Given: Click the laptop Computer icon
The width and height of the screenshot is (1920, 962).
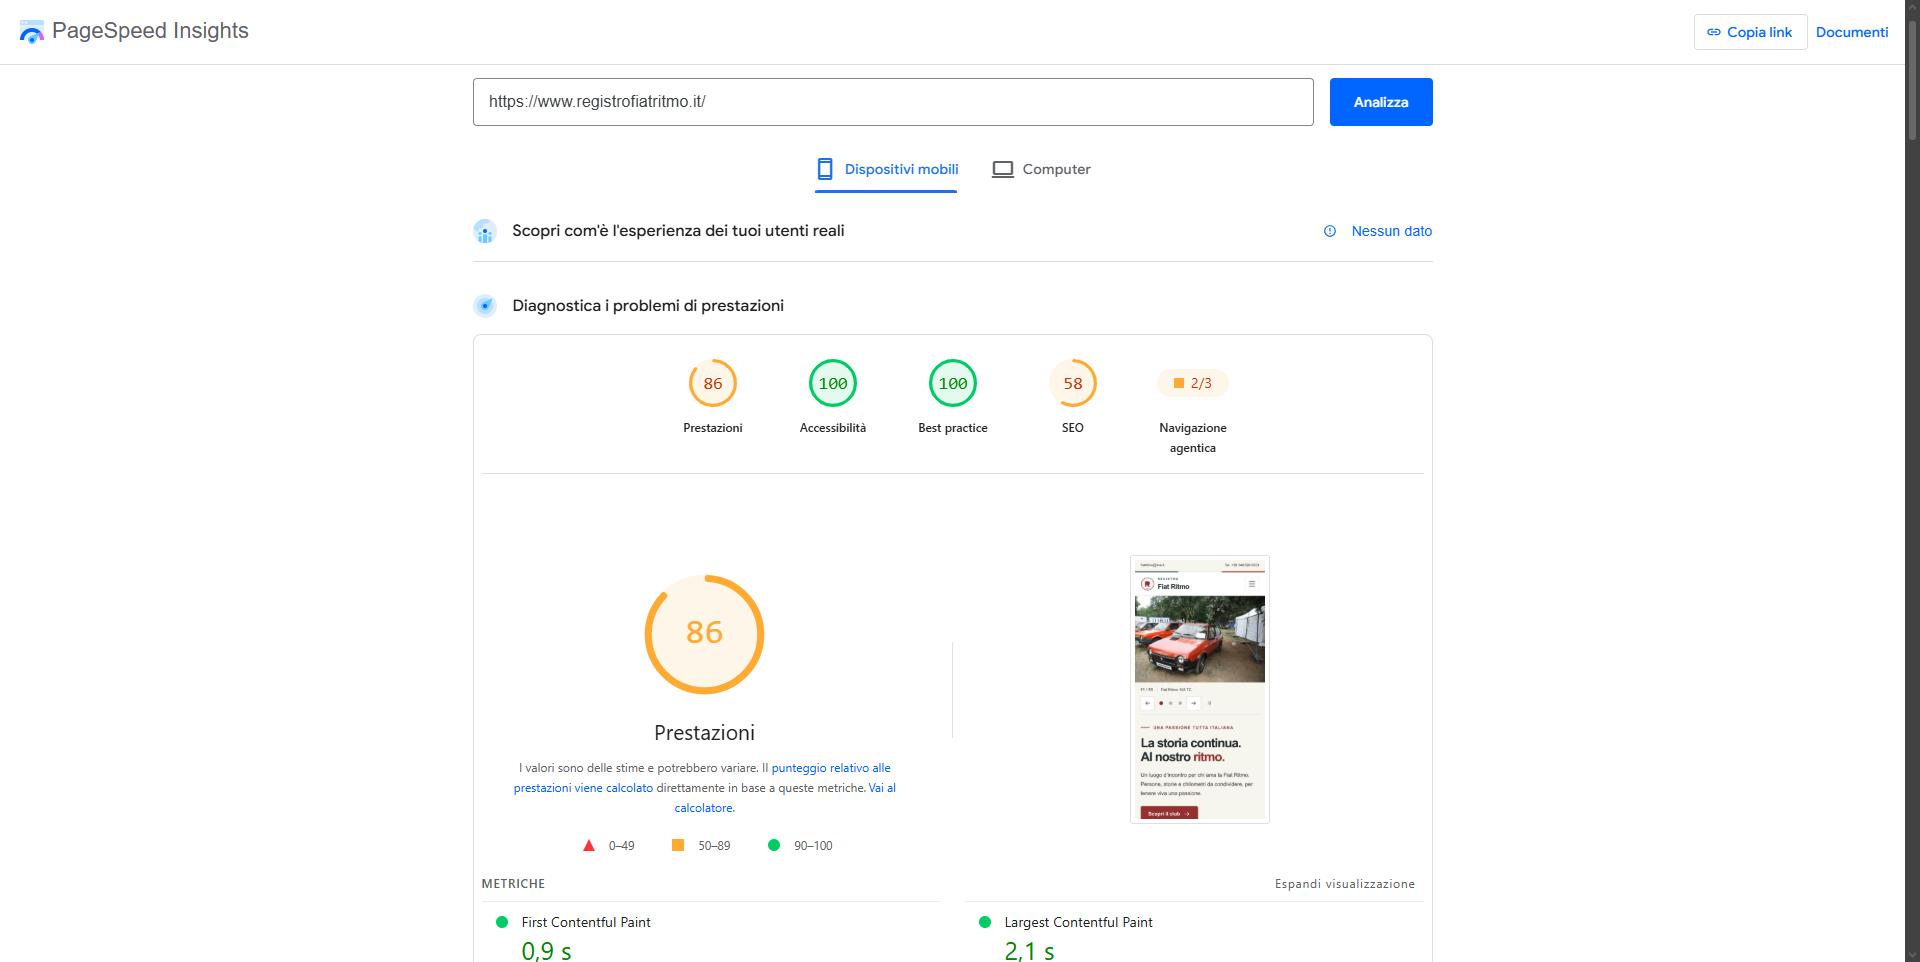Looking at the screenshot, I should point(1002,169).
